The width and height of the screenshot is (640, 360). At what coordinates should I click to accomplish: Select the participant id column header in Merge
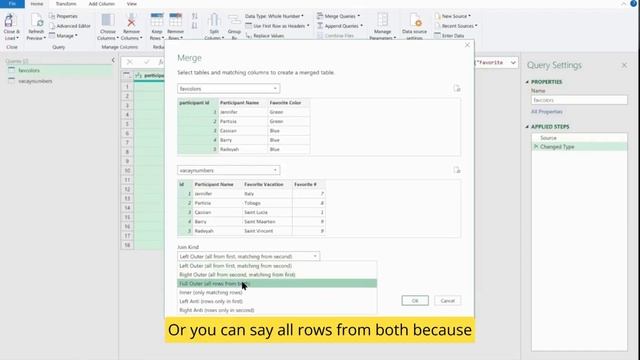click(198, 103)
